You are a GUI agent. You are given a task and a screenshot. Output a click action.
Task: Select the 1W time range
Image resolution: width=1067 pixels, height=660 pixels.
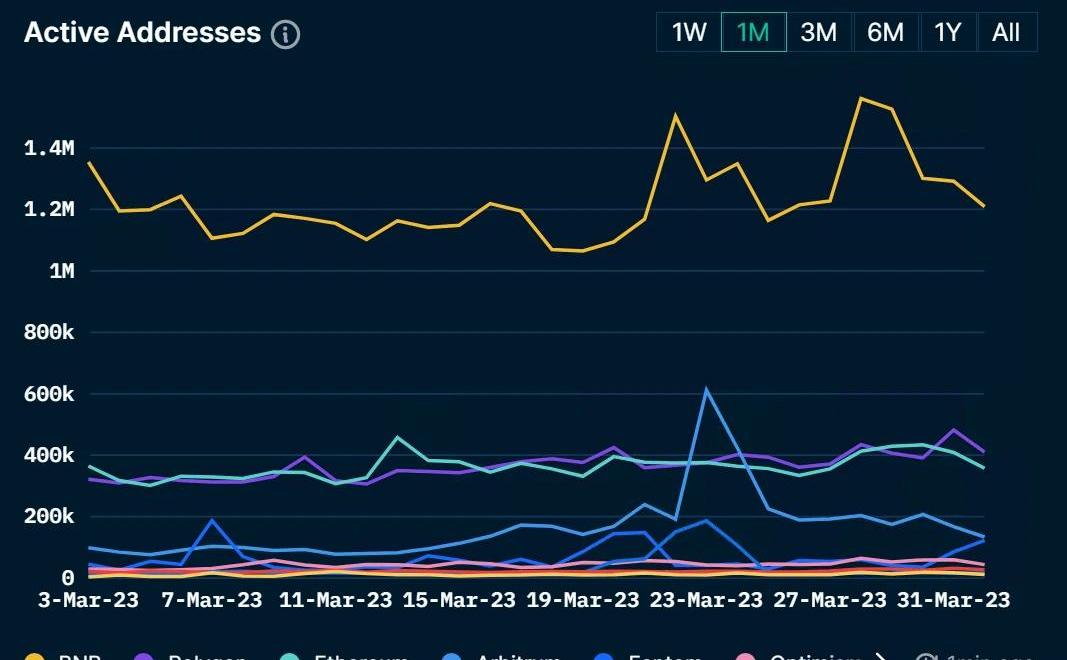click(689, 32)
